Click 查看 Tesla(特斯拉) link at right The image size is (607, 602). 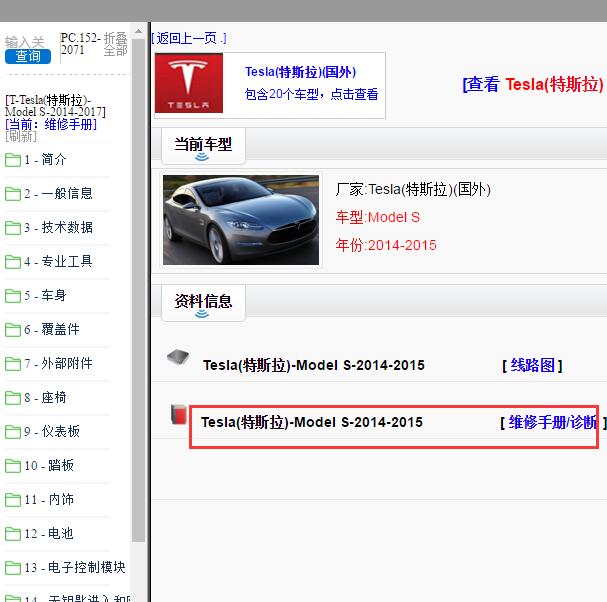click(x=534, y=84)
